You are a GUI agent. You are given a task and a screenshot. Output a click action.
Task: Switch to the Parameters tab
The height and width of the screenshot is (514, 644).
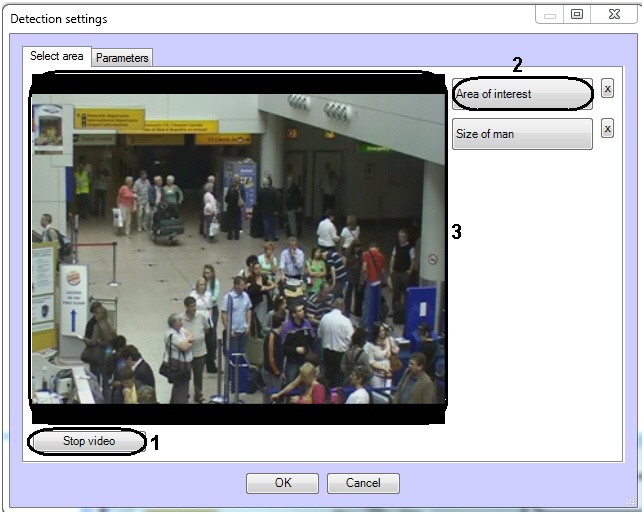click(x=122, y=58)
